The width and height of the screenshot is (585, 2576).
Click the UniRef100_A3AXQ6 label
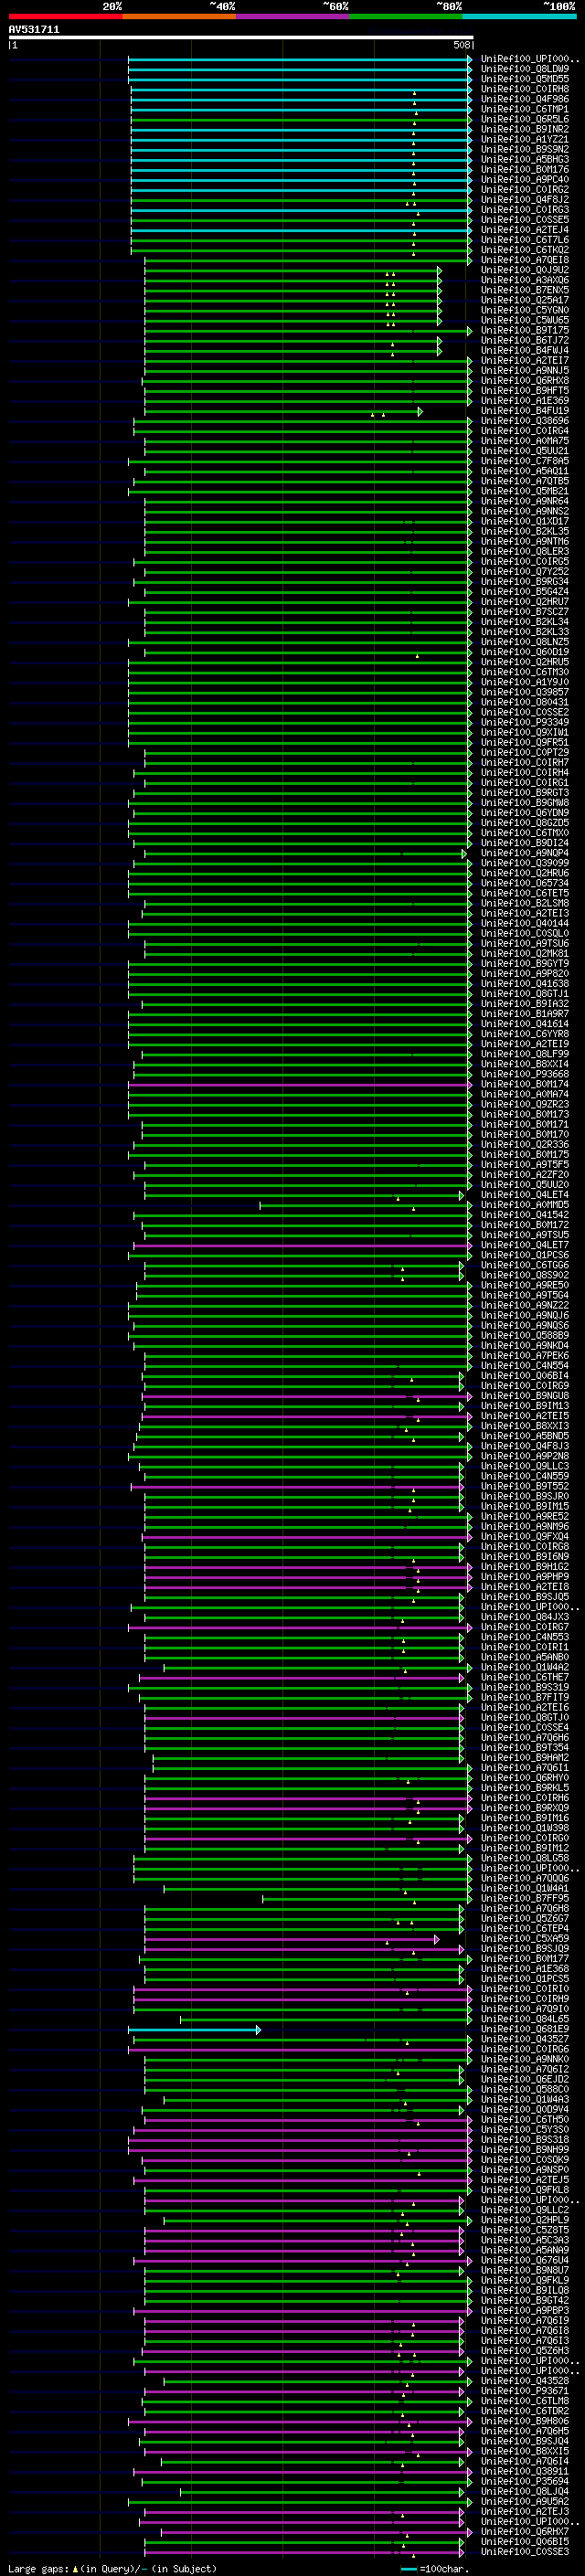tap(525, 281)
